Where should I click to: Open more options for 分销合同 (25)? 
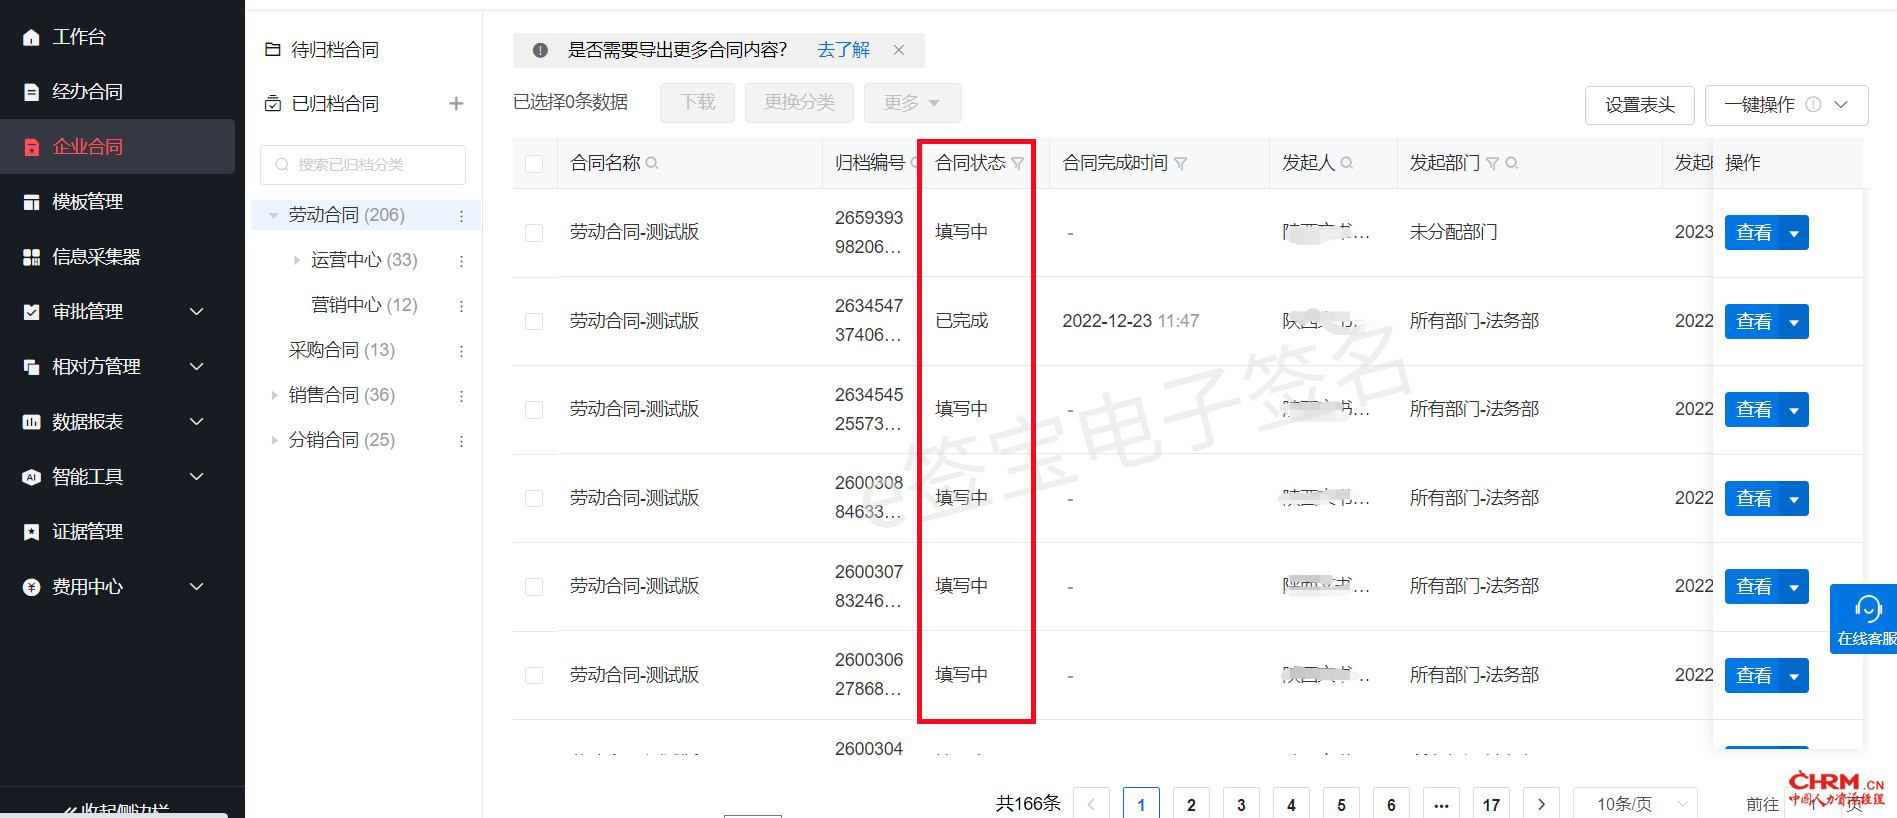(x=461, y=441)
